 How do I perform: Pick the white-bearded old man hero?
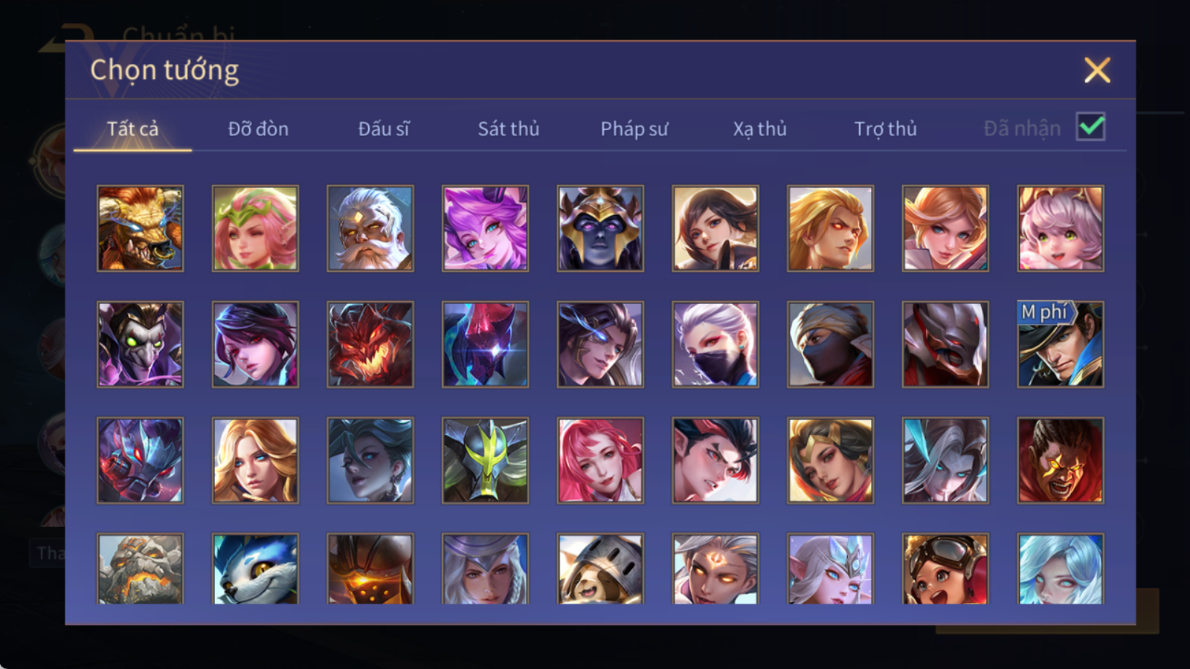tap(370, 228)
